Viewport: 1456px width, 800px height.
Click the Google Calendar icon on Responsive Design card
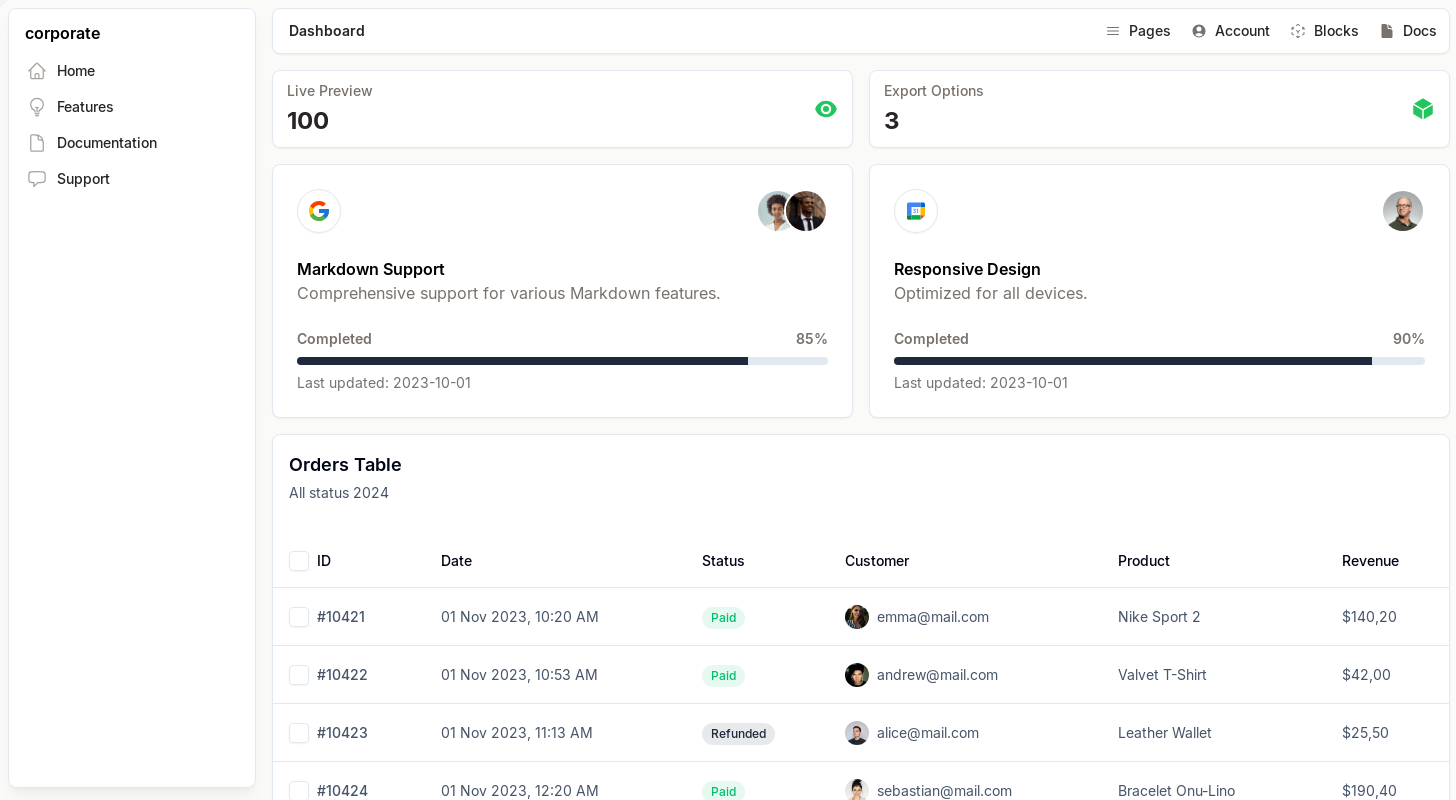[916, 211]
